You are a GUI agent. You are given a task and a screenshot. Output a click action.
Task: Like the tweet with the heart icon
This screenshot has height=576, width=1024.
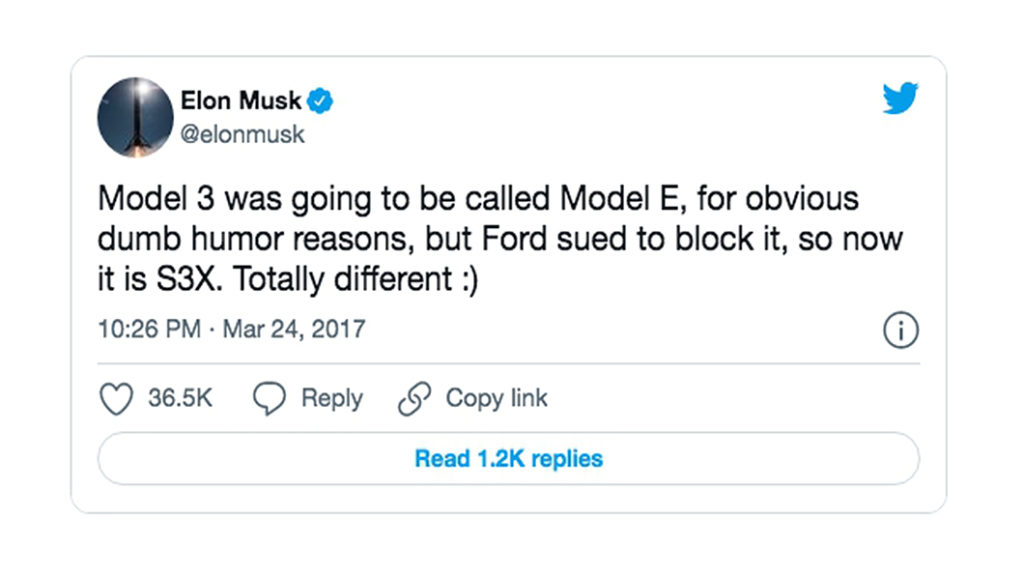[x=116, y=398]
